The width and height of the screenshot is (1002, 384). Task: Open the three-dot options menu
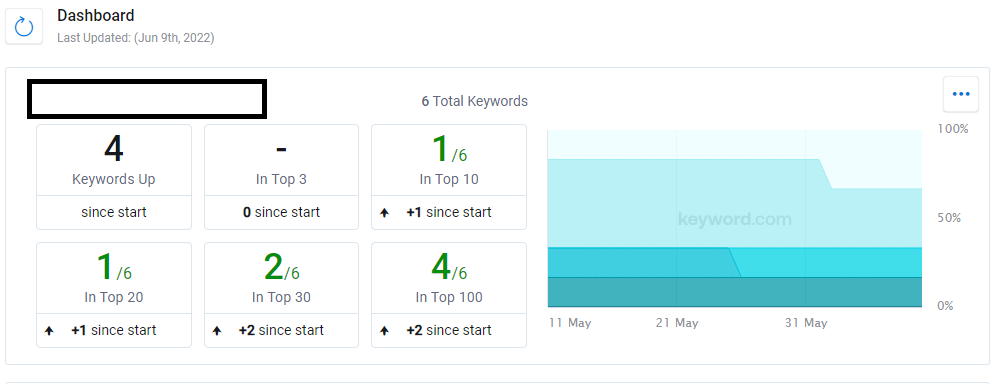click(x=960, y=94)
